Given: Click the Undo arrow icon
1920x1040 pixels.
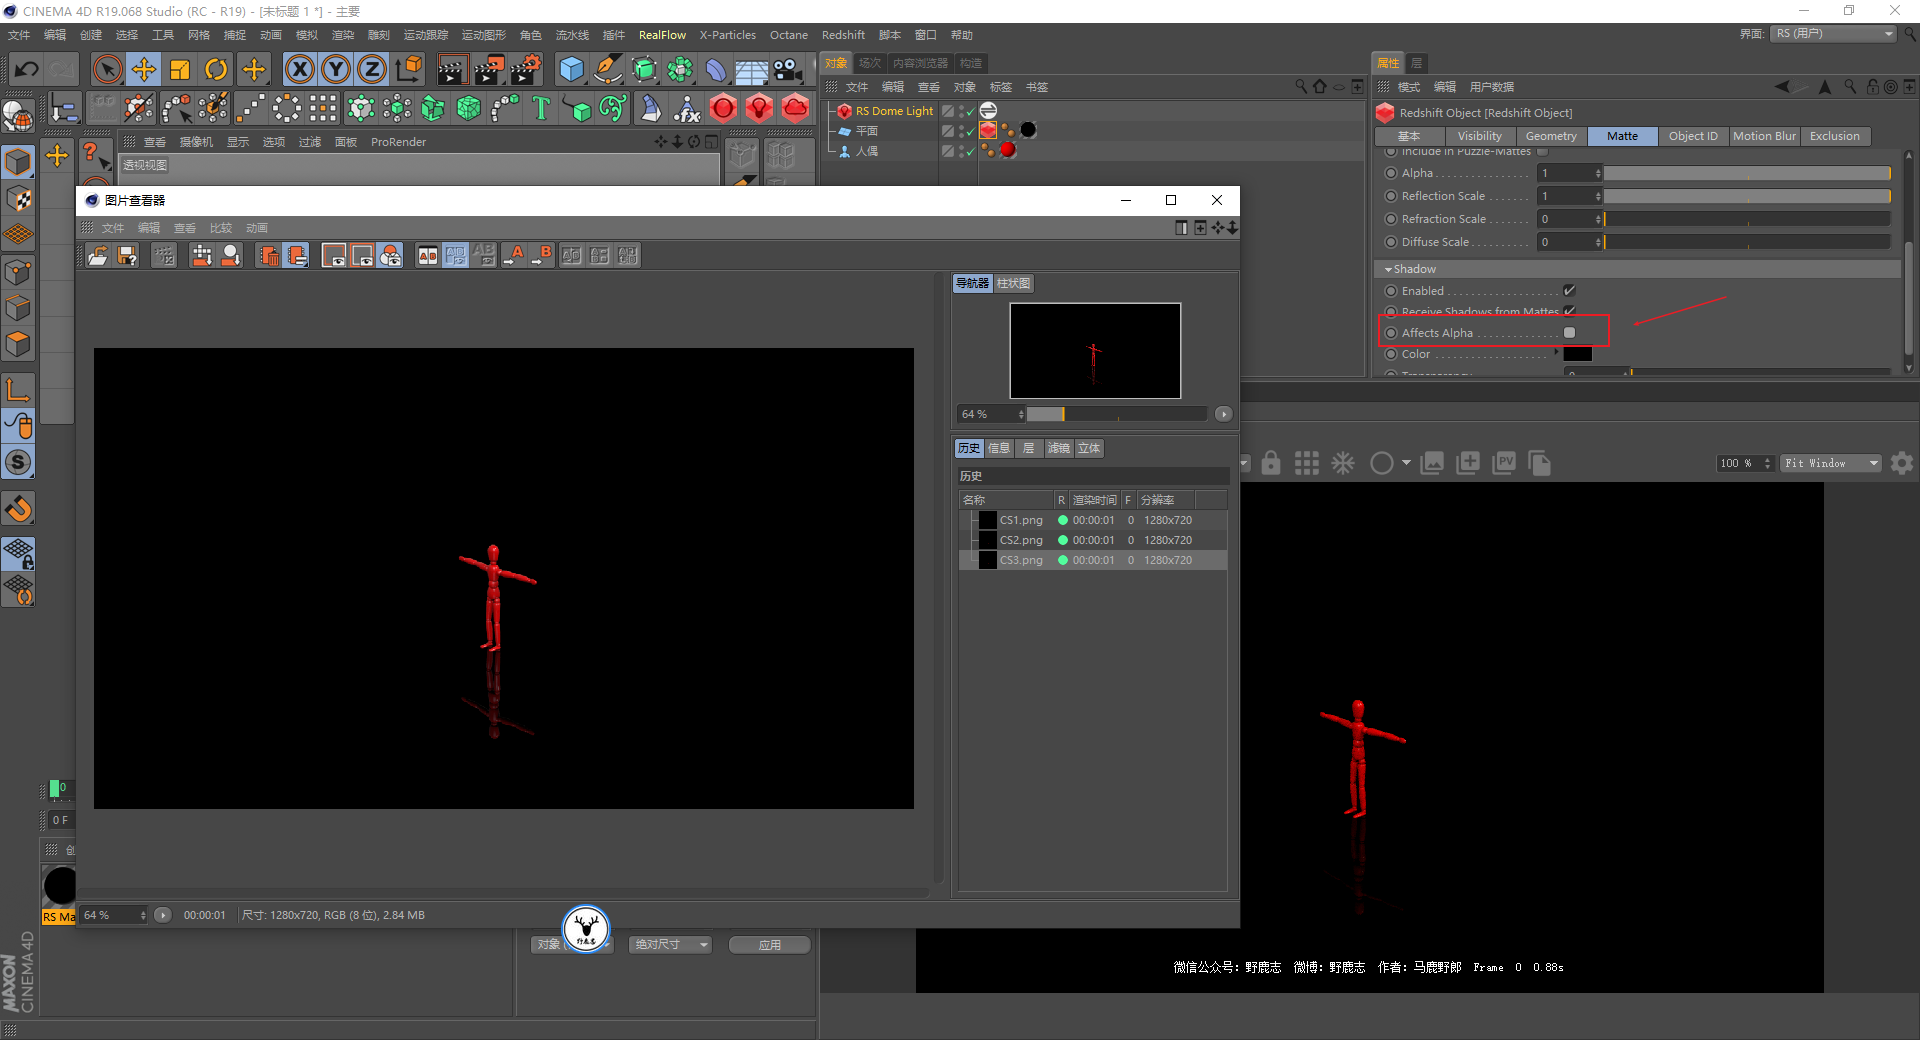Looking at the screenshot, I should (x=27, y=69).
